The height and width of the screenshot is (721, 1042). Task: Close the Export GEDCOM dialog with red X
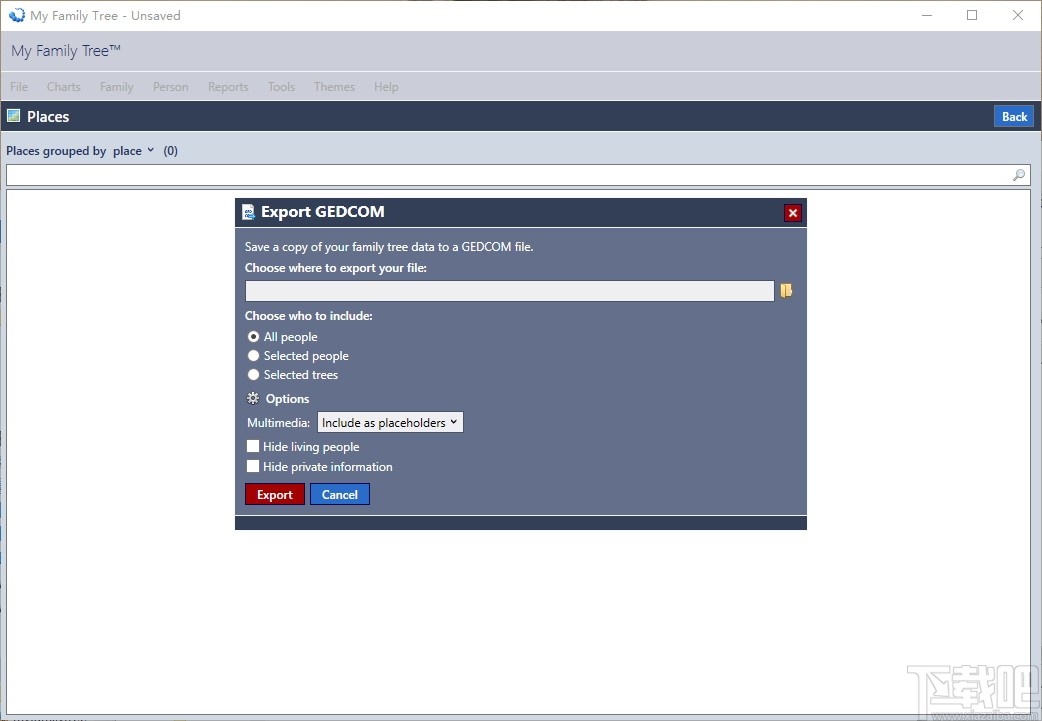(792, 213)
